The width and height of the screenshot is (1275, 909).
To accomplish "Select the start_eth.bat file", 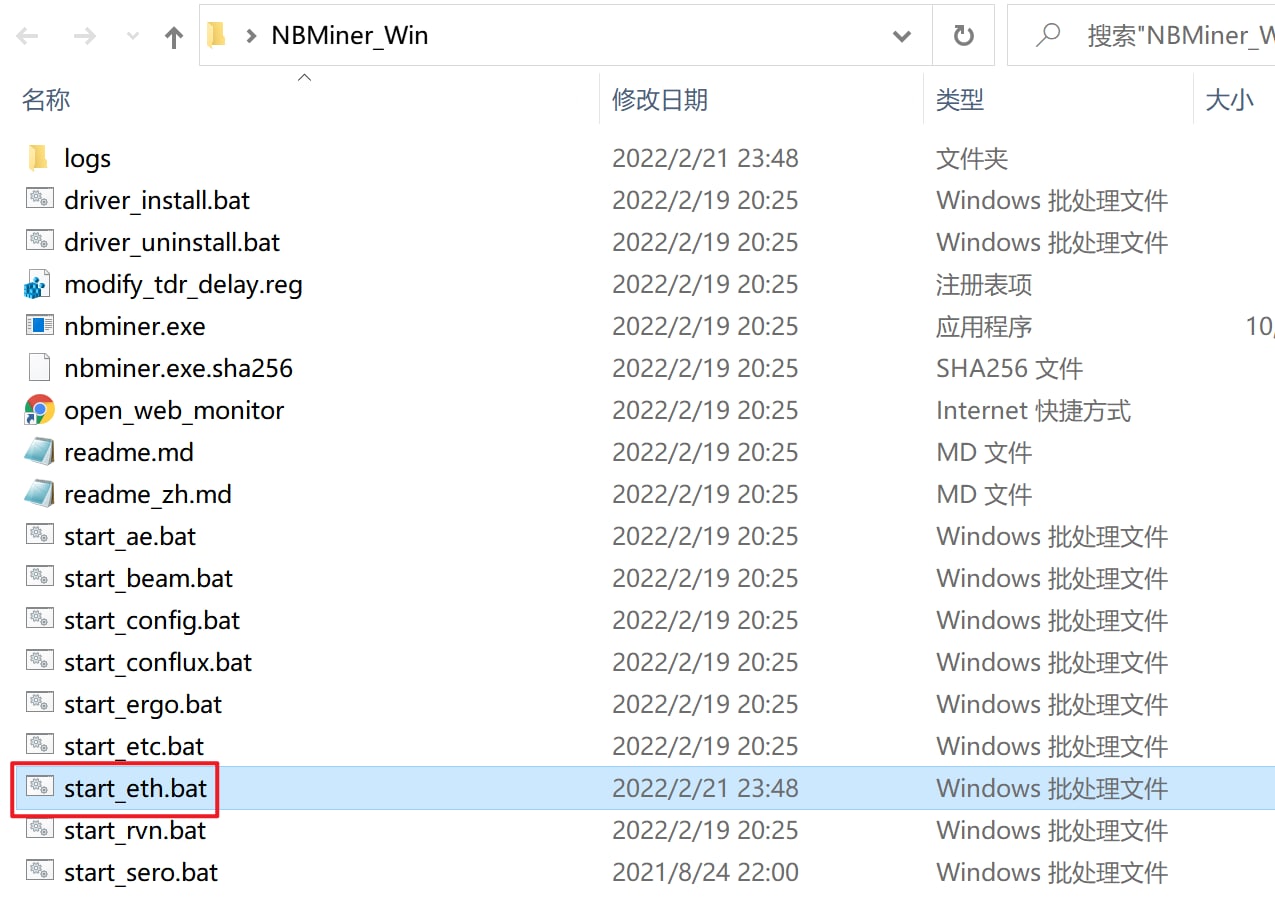I will coord(135,789).
